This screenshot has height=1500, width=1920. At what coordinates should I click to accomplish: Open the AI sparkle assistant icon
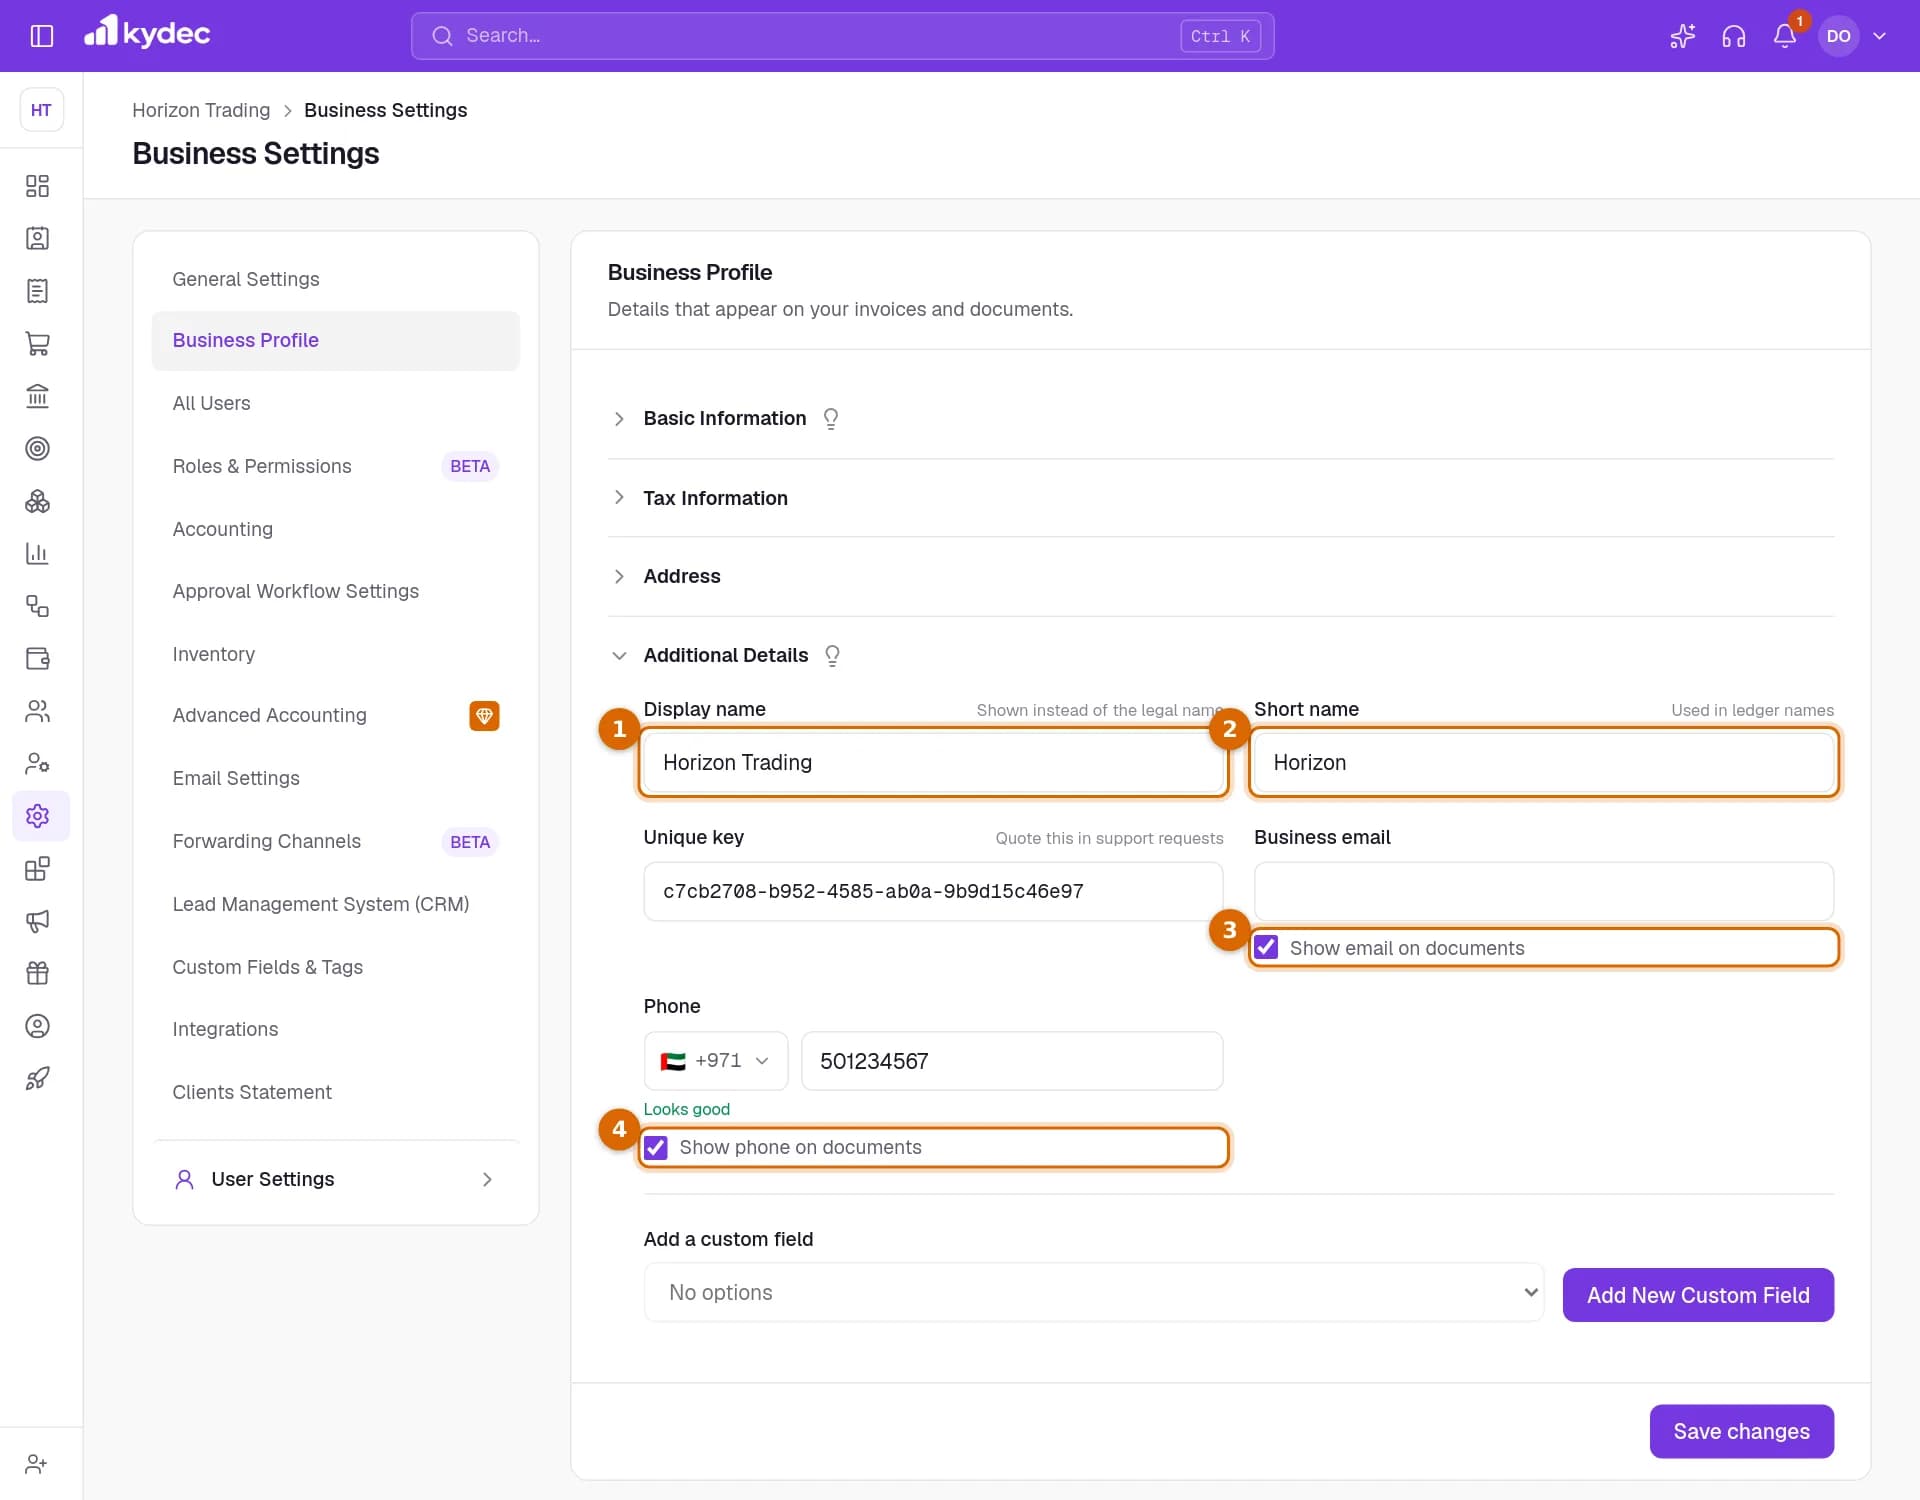1682,36
